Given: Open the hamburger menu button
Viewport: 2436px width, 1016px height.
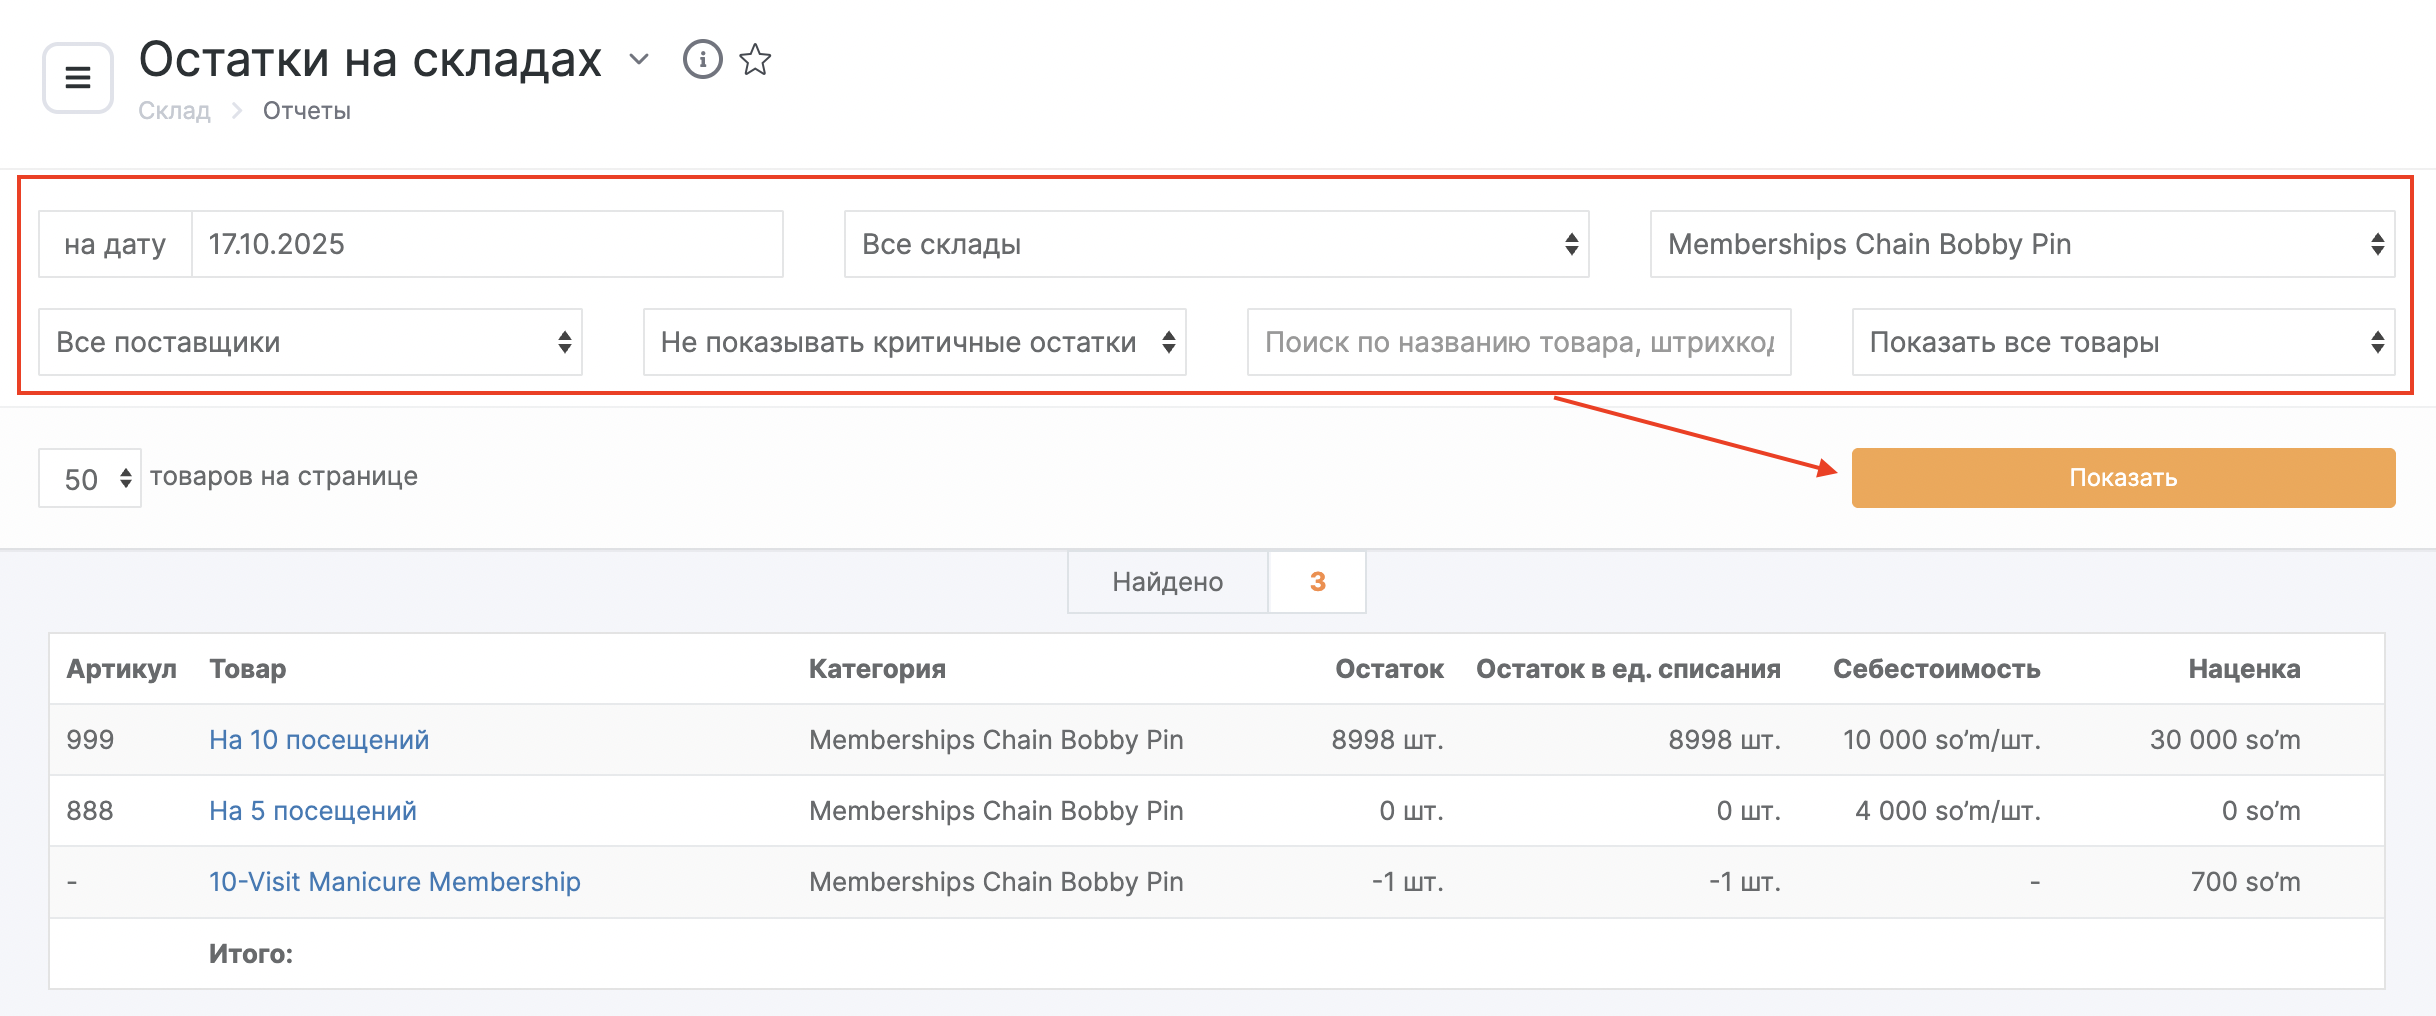Looking at the screenshot, I should point(78,77).
